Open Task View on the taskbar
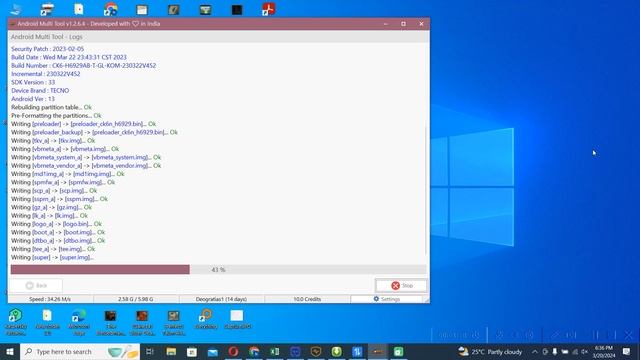The image size is (640, 360). 150,351
